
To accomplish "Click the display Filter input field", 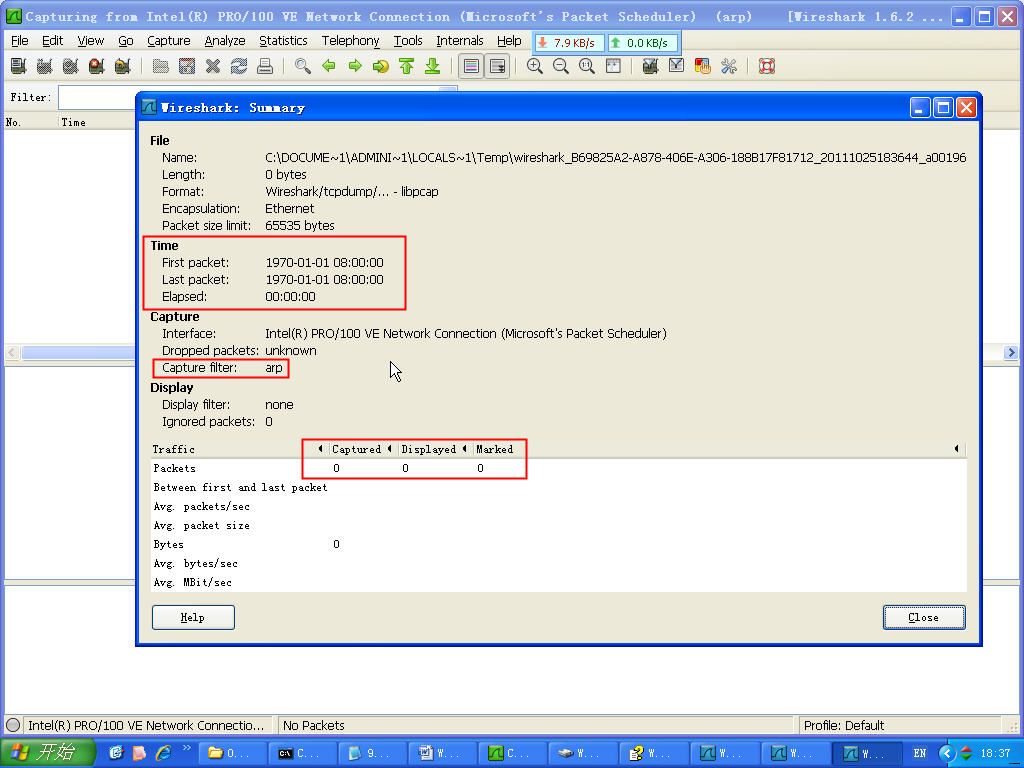I will point(98,97).
